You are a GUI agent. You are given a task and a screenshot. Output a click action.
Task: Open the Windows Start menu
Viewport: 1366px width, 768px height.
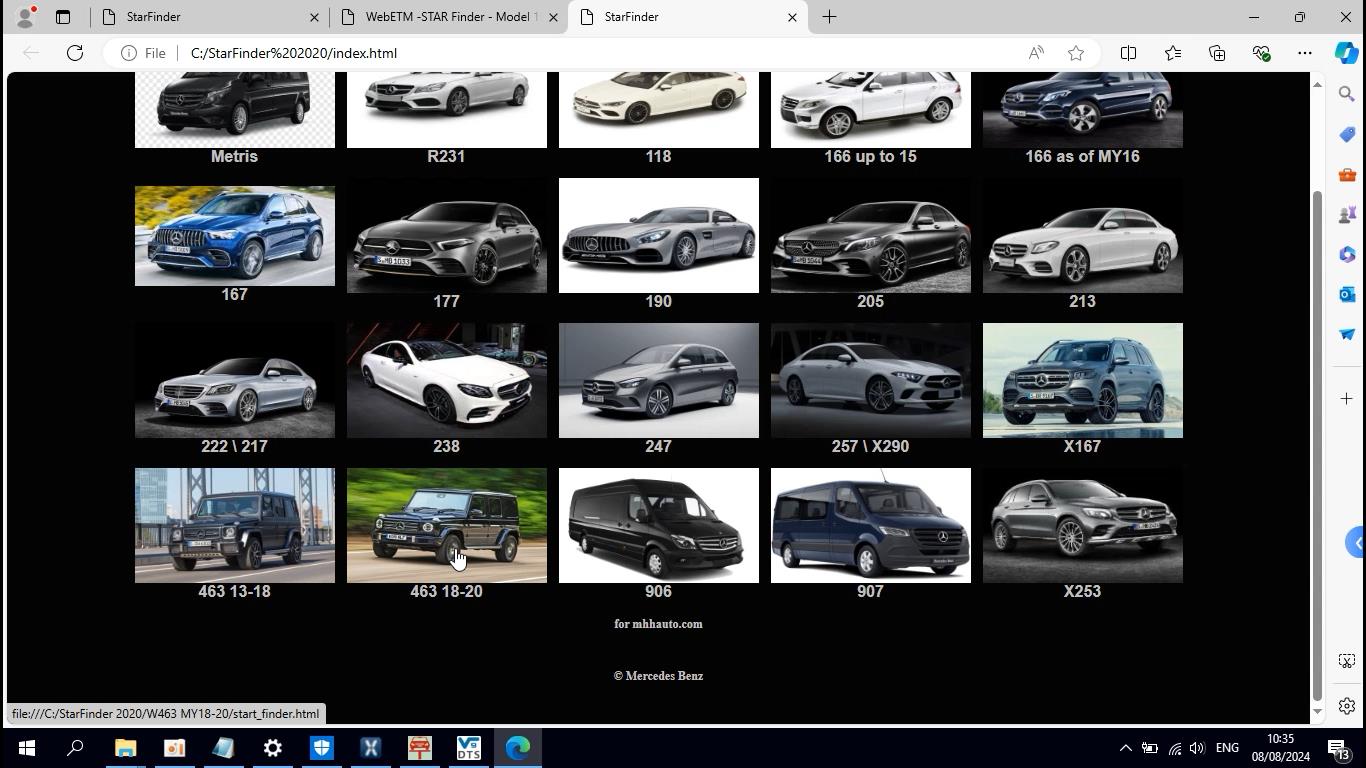[26, 748]
